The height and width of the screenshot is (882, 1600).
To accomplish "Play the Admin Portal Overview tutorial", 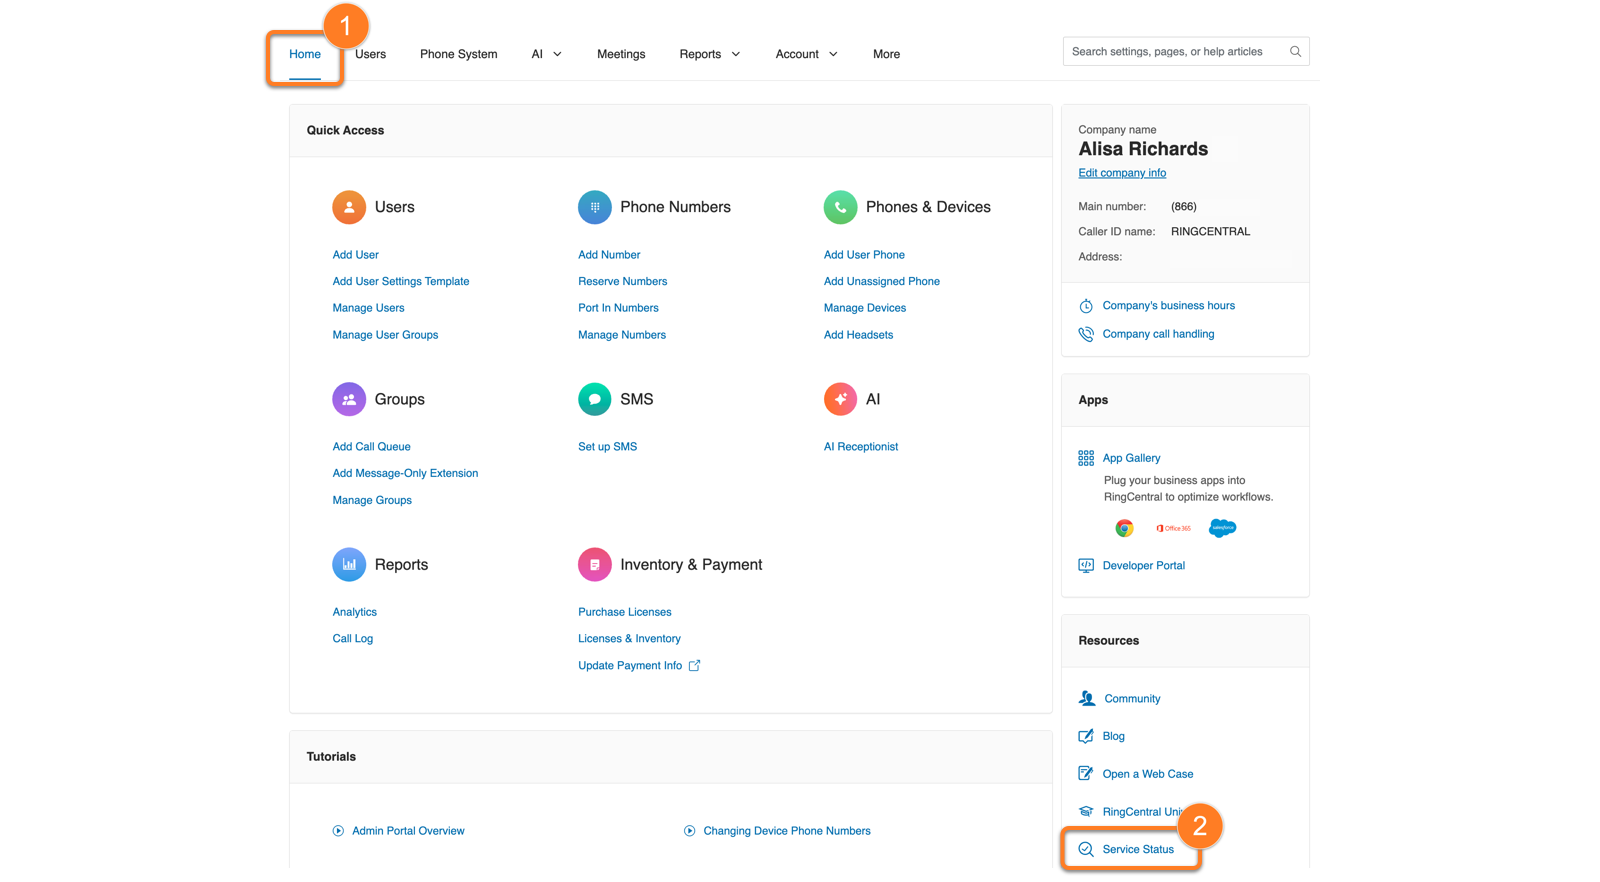I will 407,831.
